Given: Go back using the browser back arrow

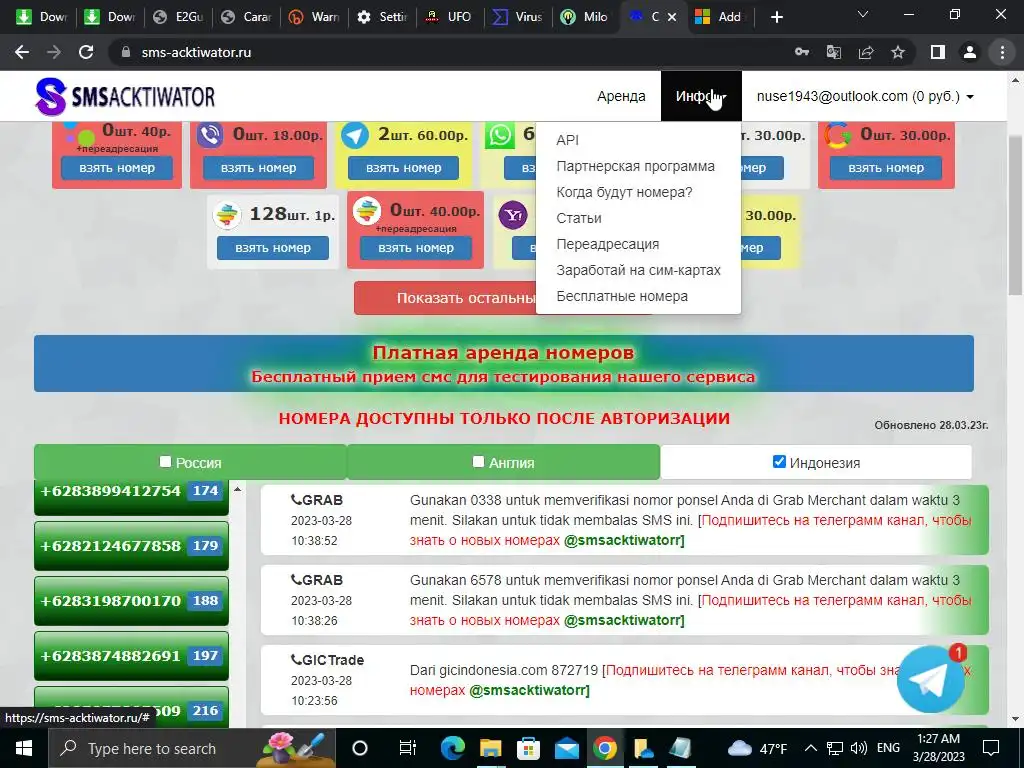Looking at the screenshot, I should (x=22, y=52).
